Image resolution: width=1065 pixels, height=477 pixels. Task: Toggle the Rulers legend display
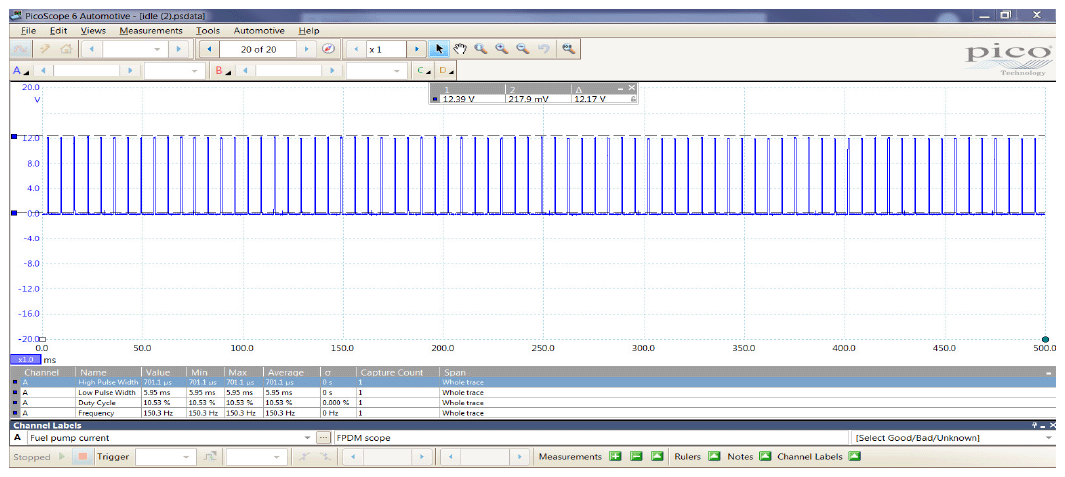714,457
